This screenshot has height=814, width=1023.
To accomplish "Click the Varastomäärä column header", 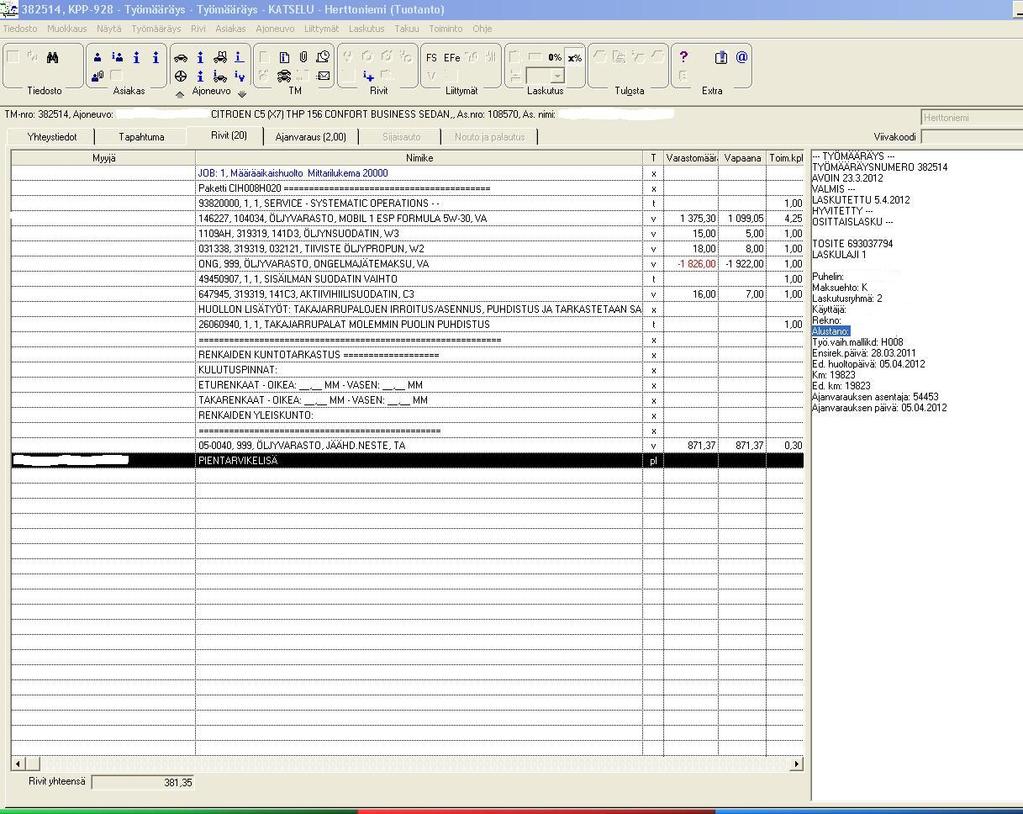I will 692,158.
